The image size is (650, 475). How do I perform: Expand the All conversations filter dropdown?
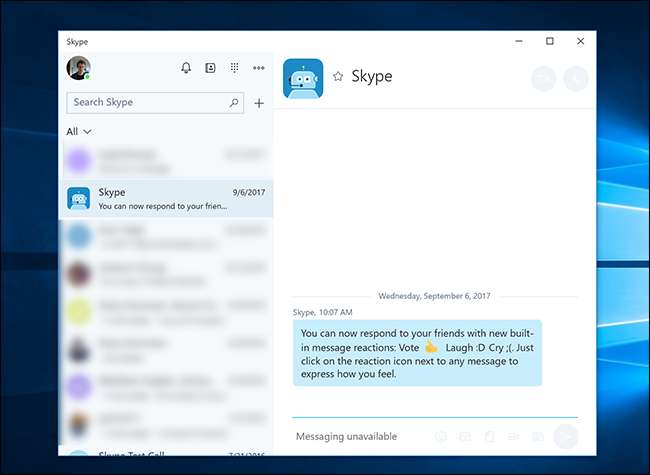click(79, 131)
